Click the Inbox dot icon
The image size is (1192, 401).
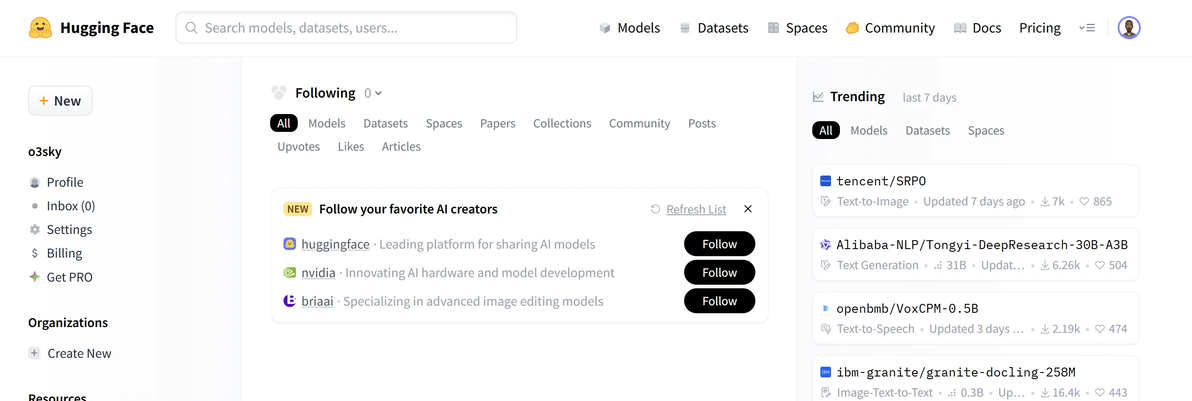[x=34, y=206]
